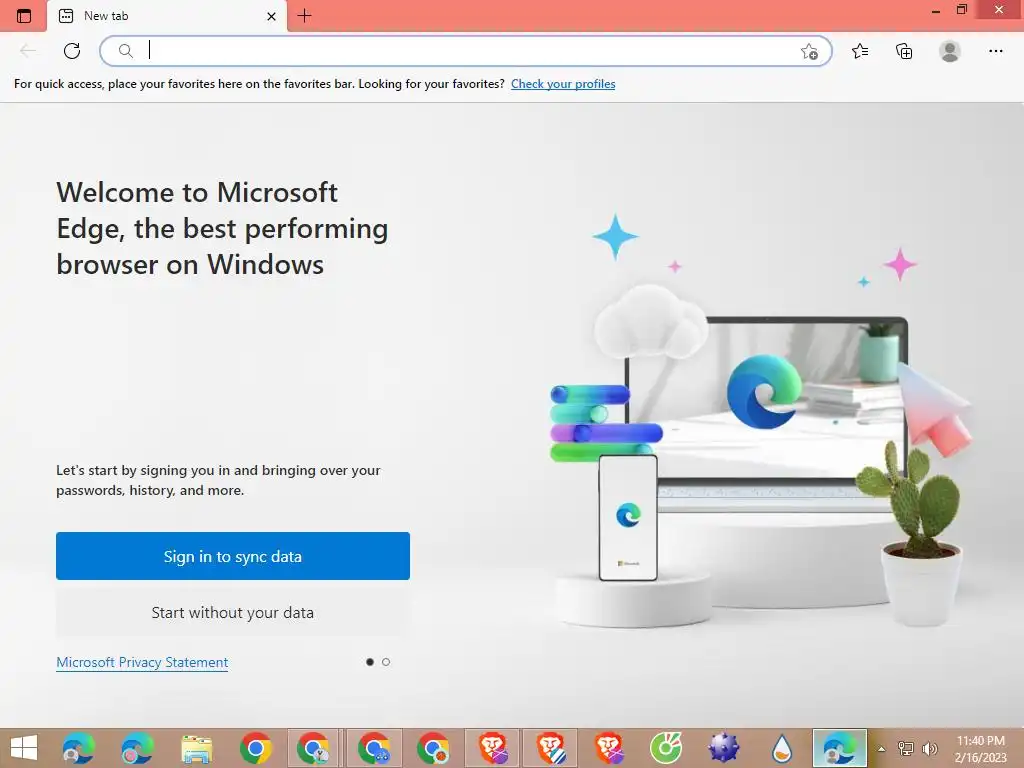Screen dimensions: 1024x768
Task: Open a new tab with plus button
Action: [304, 16]
